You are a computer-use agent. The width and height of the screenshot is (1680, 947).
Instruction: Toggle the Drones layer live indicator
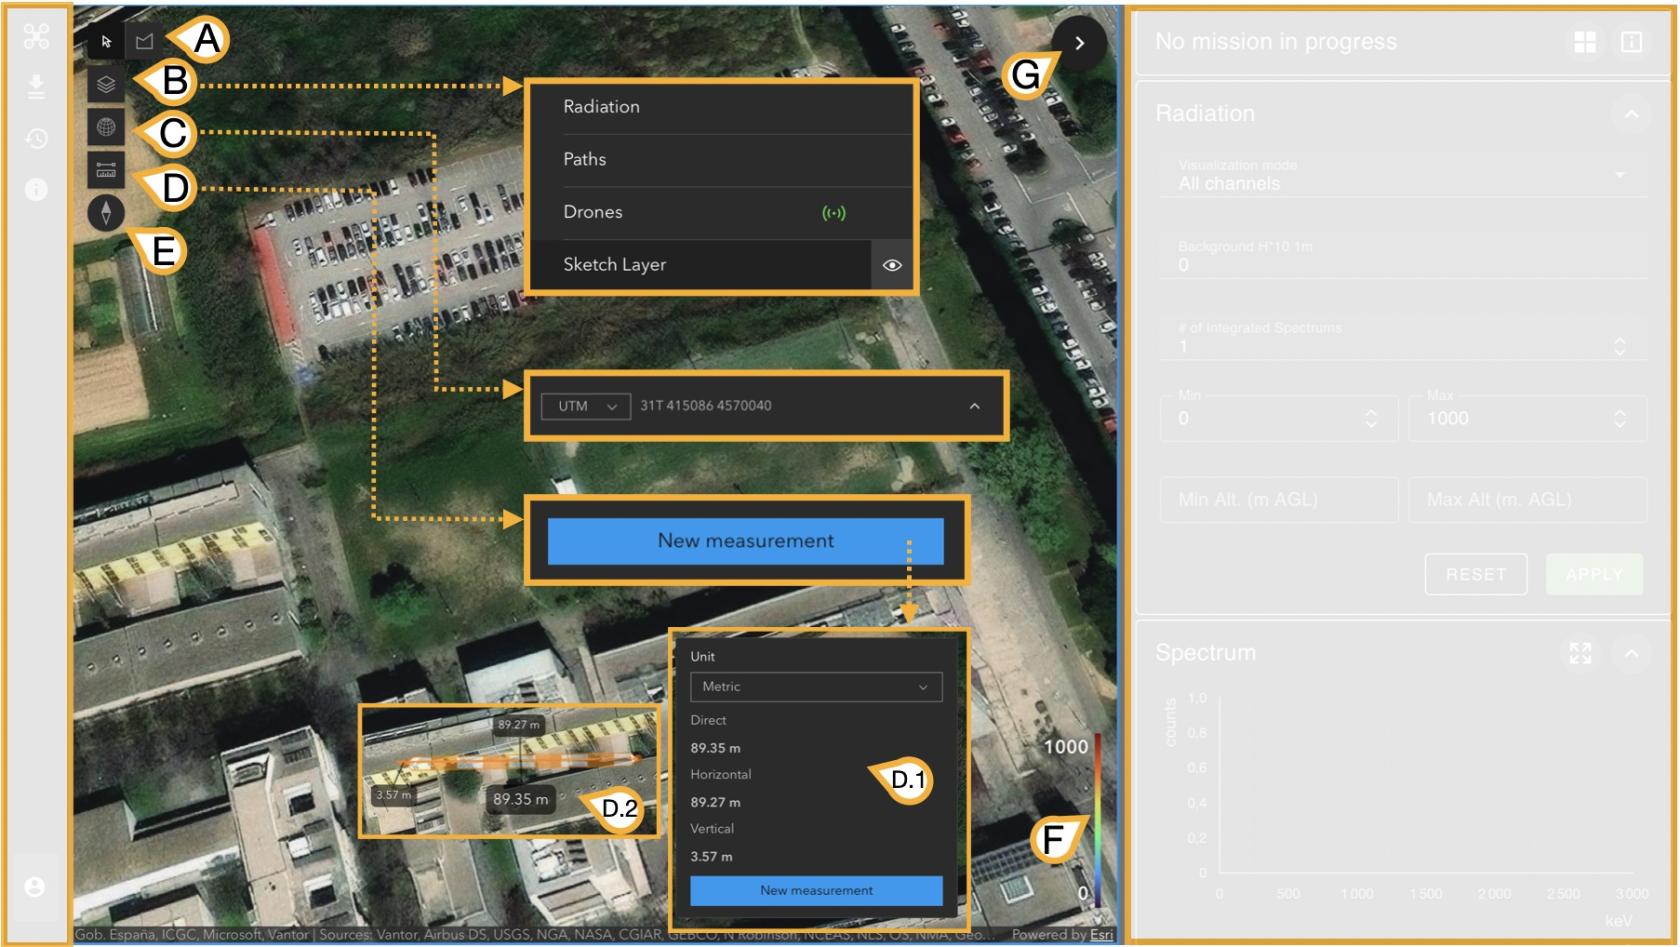(833, 213)
